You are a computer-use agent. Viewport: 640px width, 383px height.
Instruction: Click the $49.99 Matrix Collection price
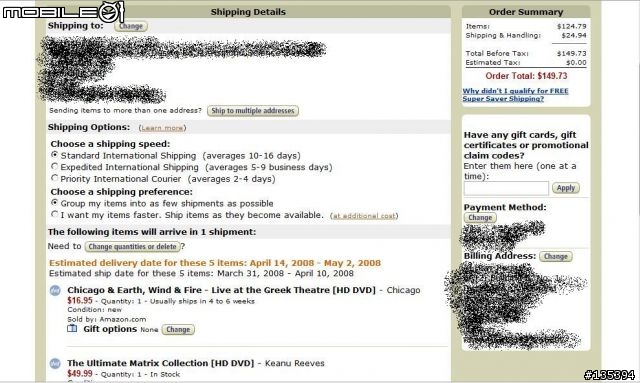pyautogui.click(x=80, y=374)
